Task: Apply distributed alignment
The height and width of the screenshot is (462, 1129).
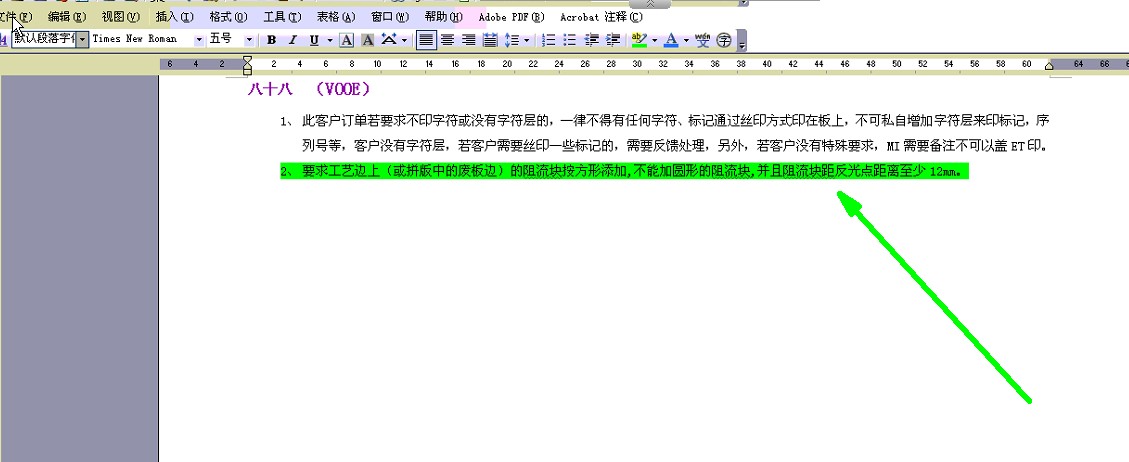Action: point(490,40)
